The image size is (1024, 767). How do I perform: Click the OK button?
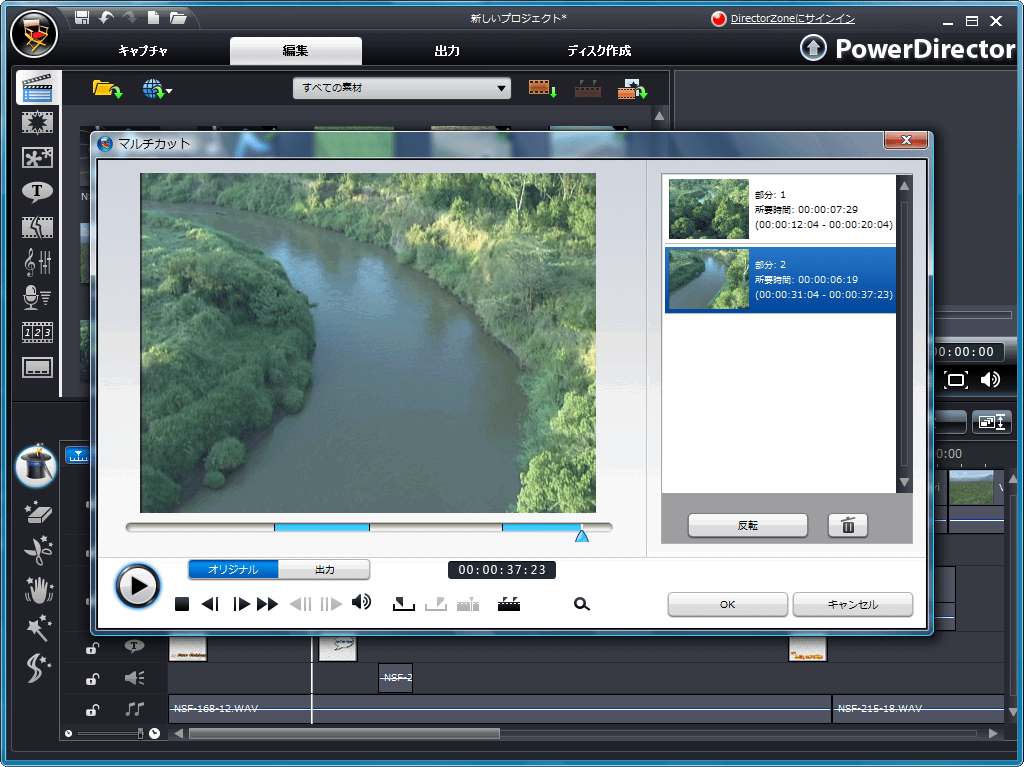727,605
